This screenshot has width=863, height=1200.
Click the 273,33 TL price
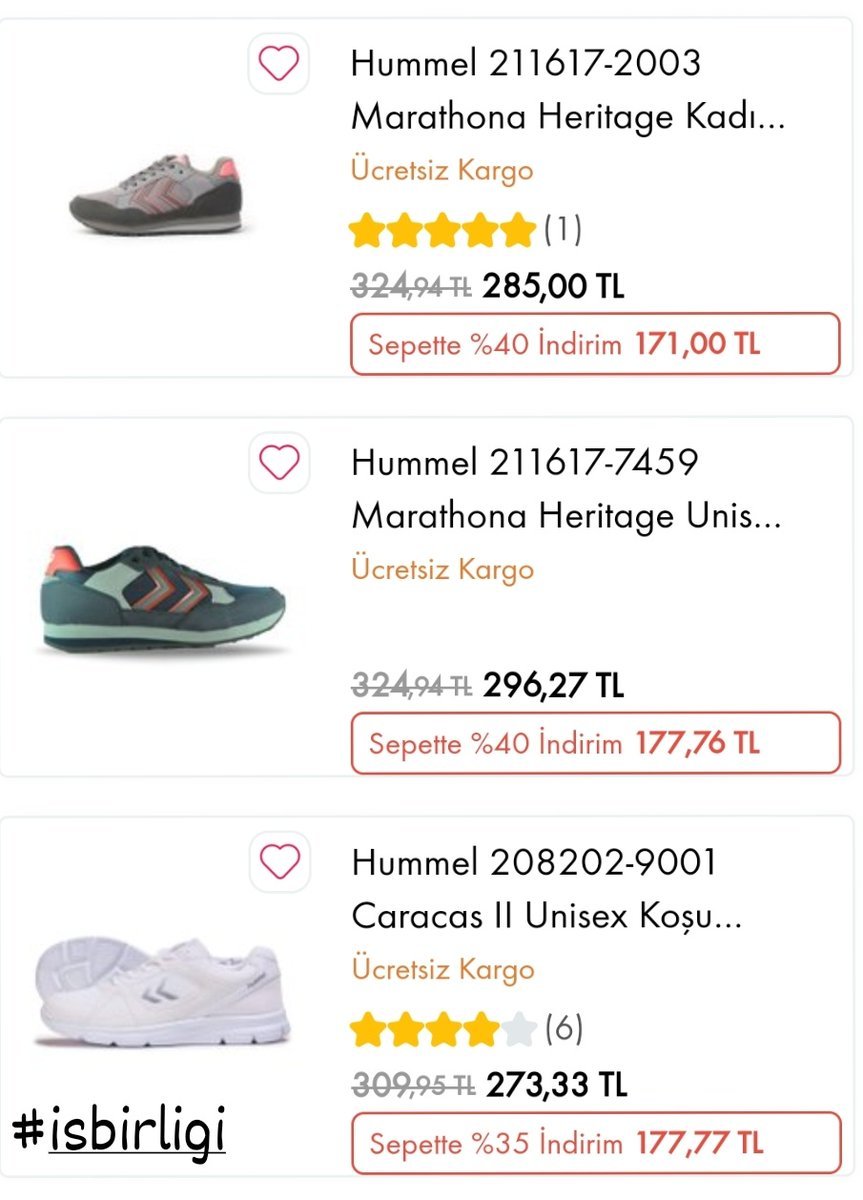[556, 1086]
